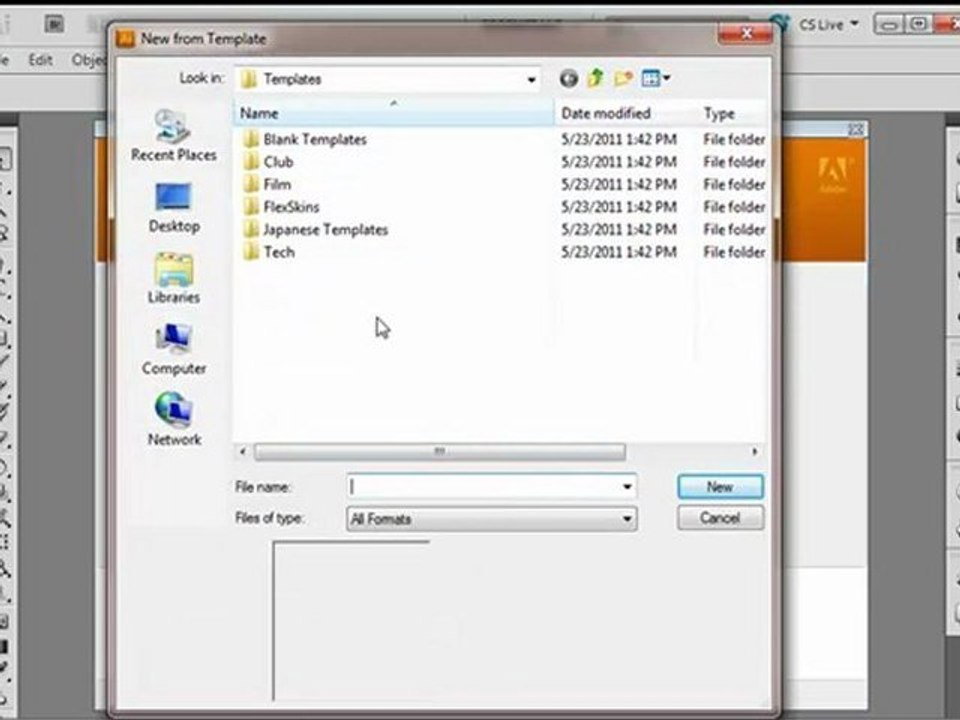Image resolution: width=960 pixels, height=720 pixels.
Task: Go up one folder level
Action: tap(596, 78)
